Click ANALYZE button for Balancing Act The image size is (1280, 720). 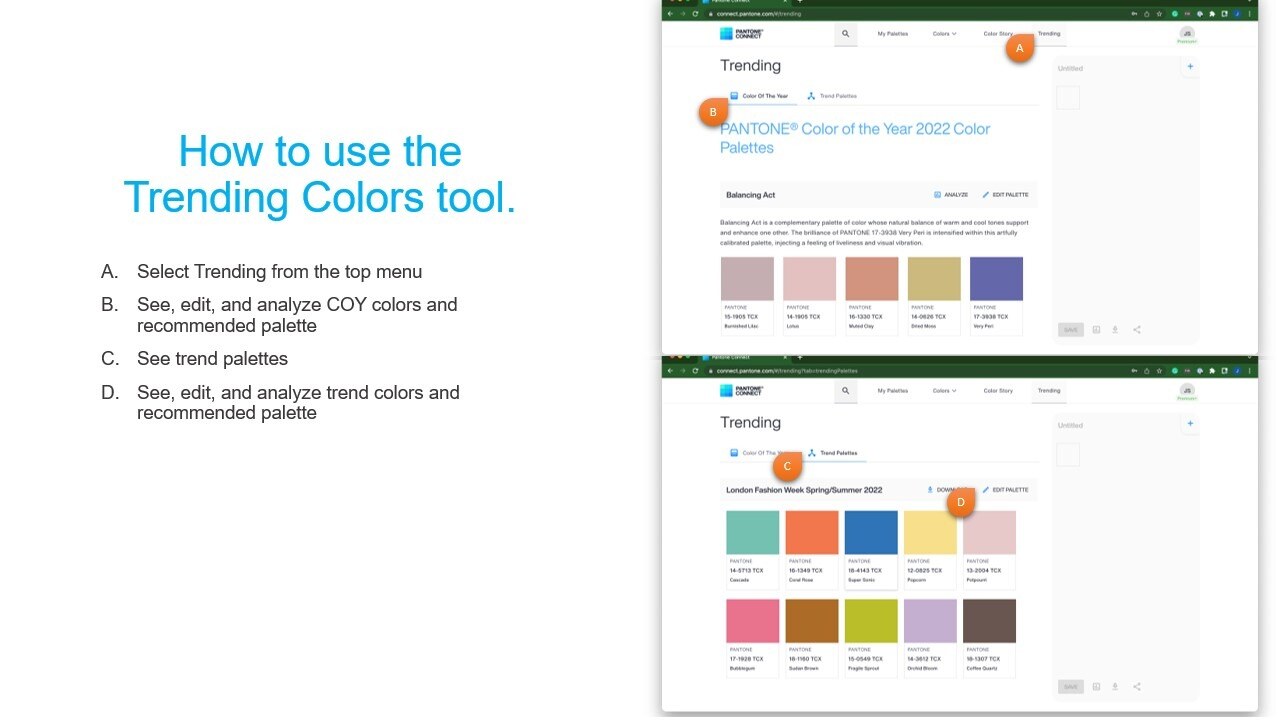(x=951, y=195)
